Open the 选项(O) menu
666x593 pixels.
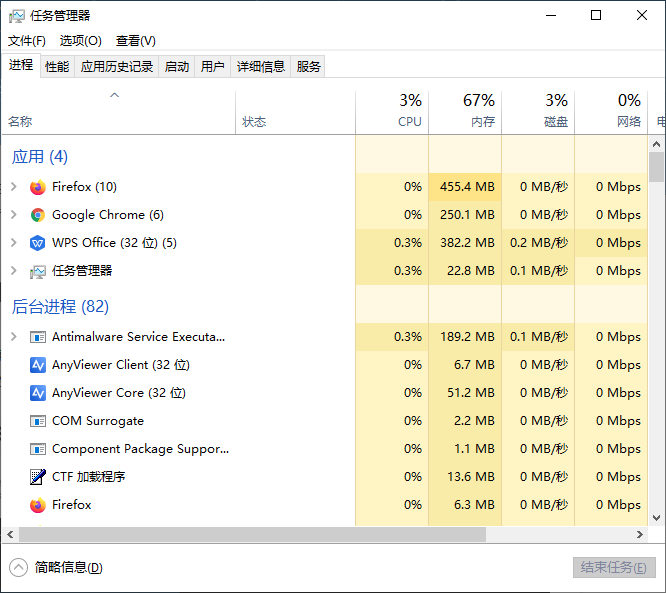click(x=80, y=41)
